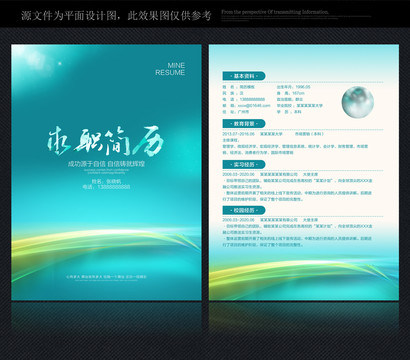Select the 教育背景 section header
410x360 pixels.
(x=244, y=124)
